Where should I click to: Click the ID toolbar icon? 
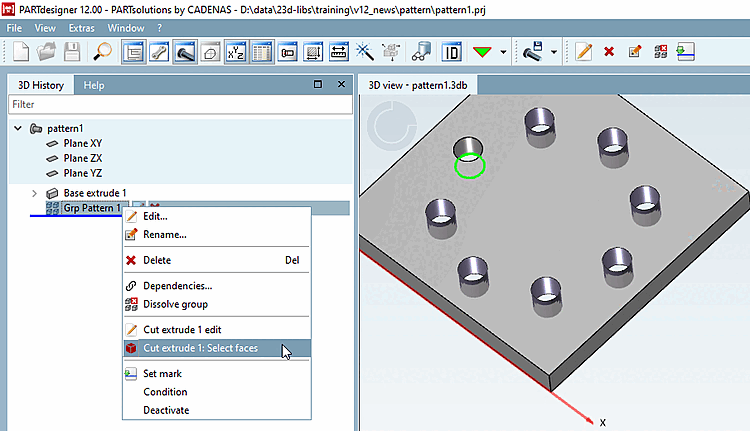[x=451, y=51]
